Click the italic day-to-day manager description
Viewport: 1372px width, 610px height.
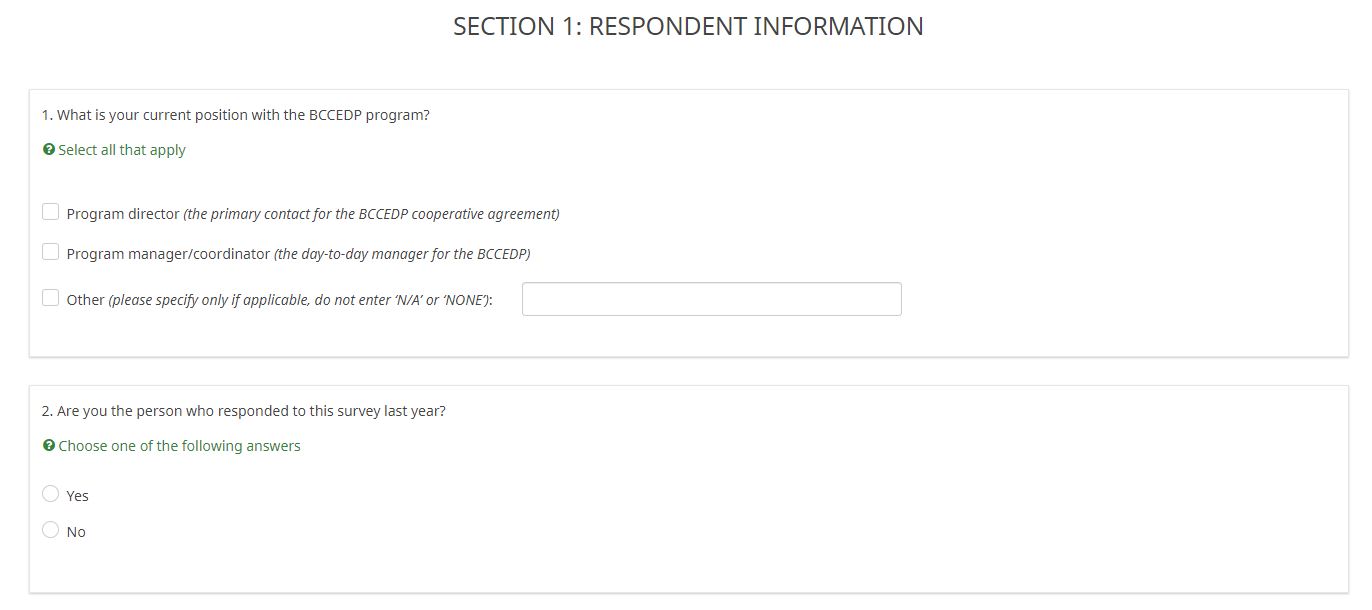[x=402, y=254]
